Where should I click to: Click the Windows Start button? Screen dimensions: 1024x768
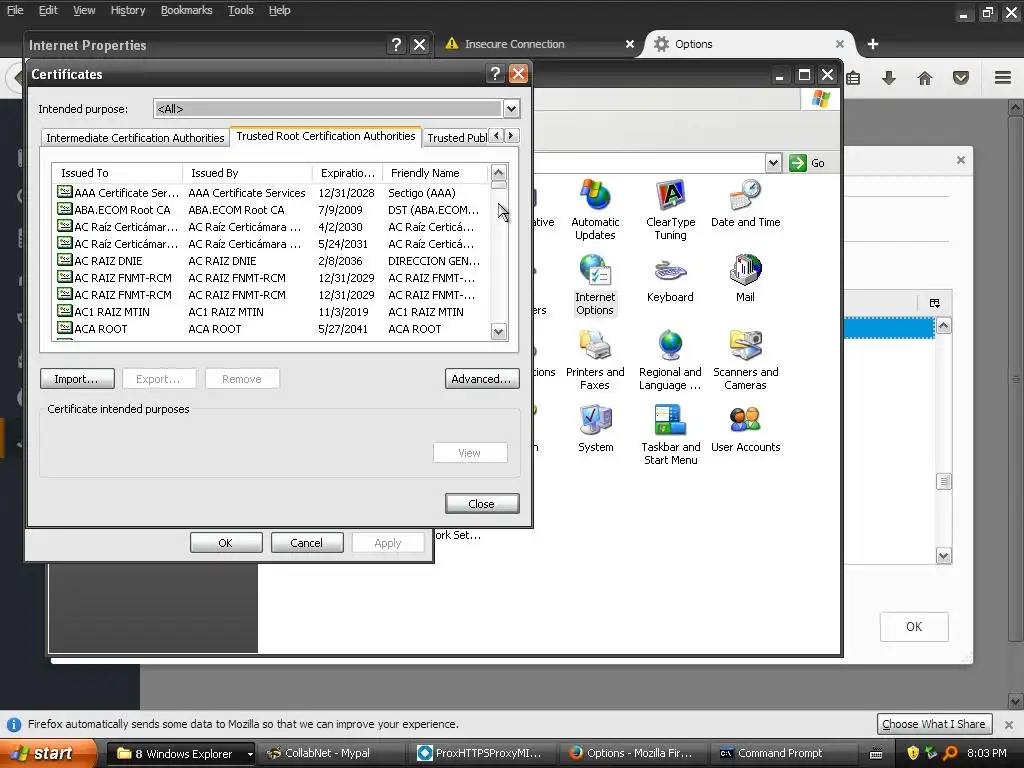pyautogui.click(x=47, y=753)
